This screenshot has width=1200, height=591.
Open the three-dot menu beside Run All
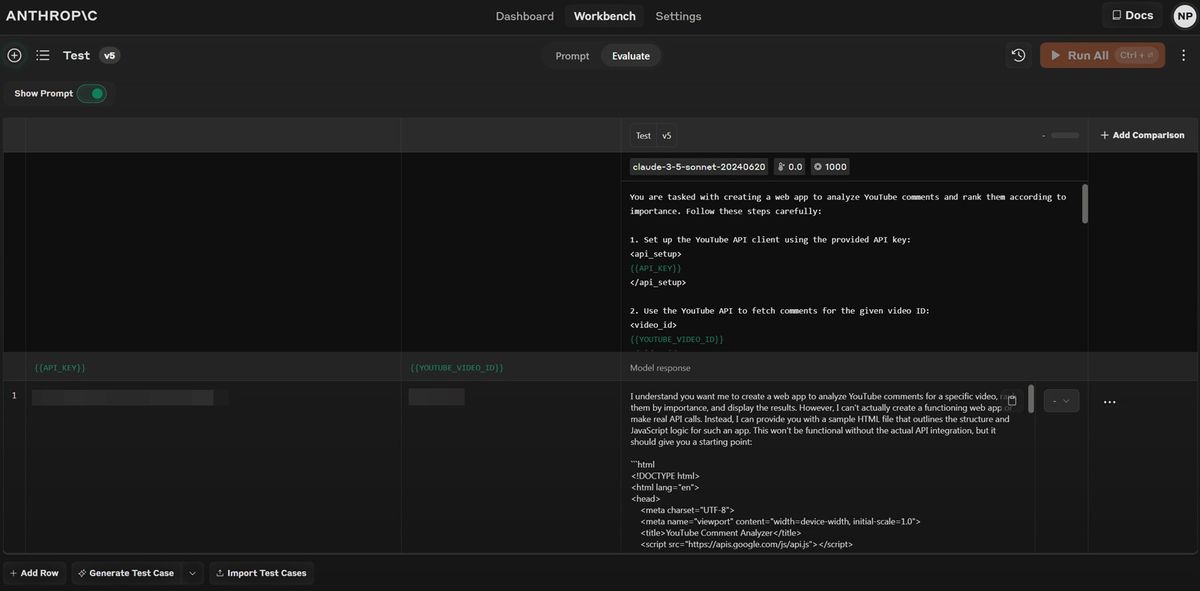coord(1183,56)
